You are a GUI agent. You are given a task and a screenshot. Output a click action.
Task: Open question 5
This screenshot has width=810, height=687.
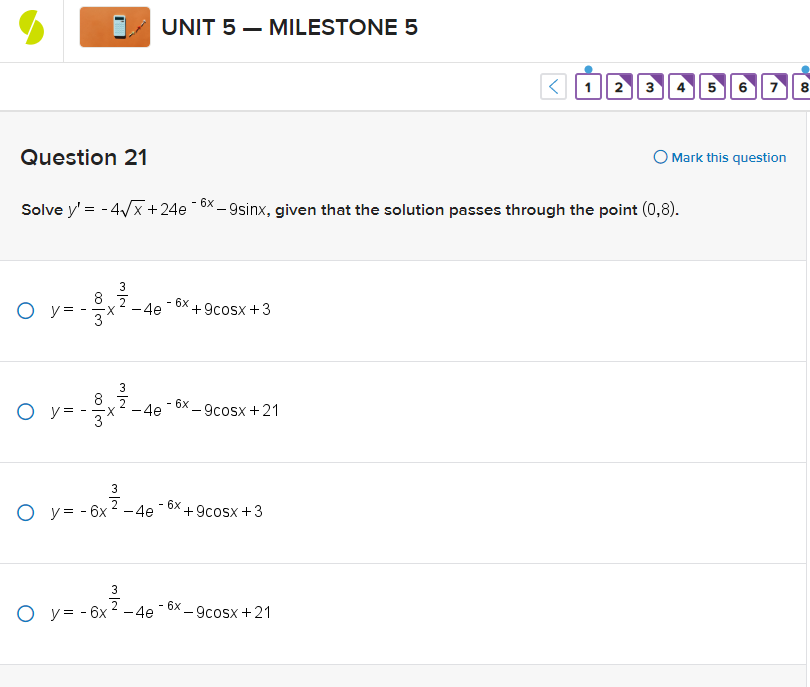coord(712,87)
